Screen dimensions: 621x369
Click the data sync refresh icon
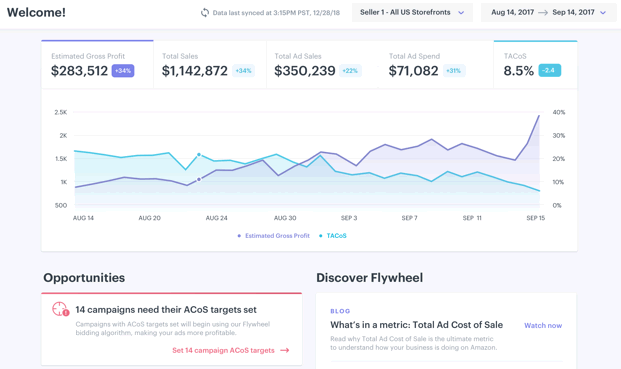(205, 13)
